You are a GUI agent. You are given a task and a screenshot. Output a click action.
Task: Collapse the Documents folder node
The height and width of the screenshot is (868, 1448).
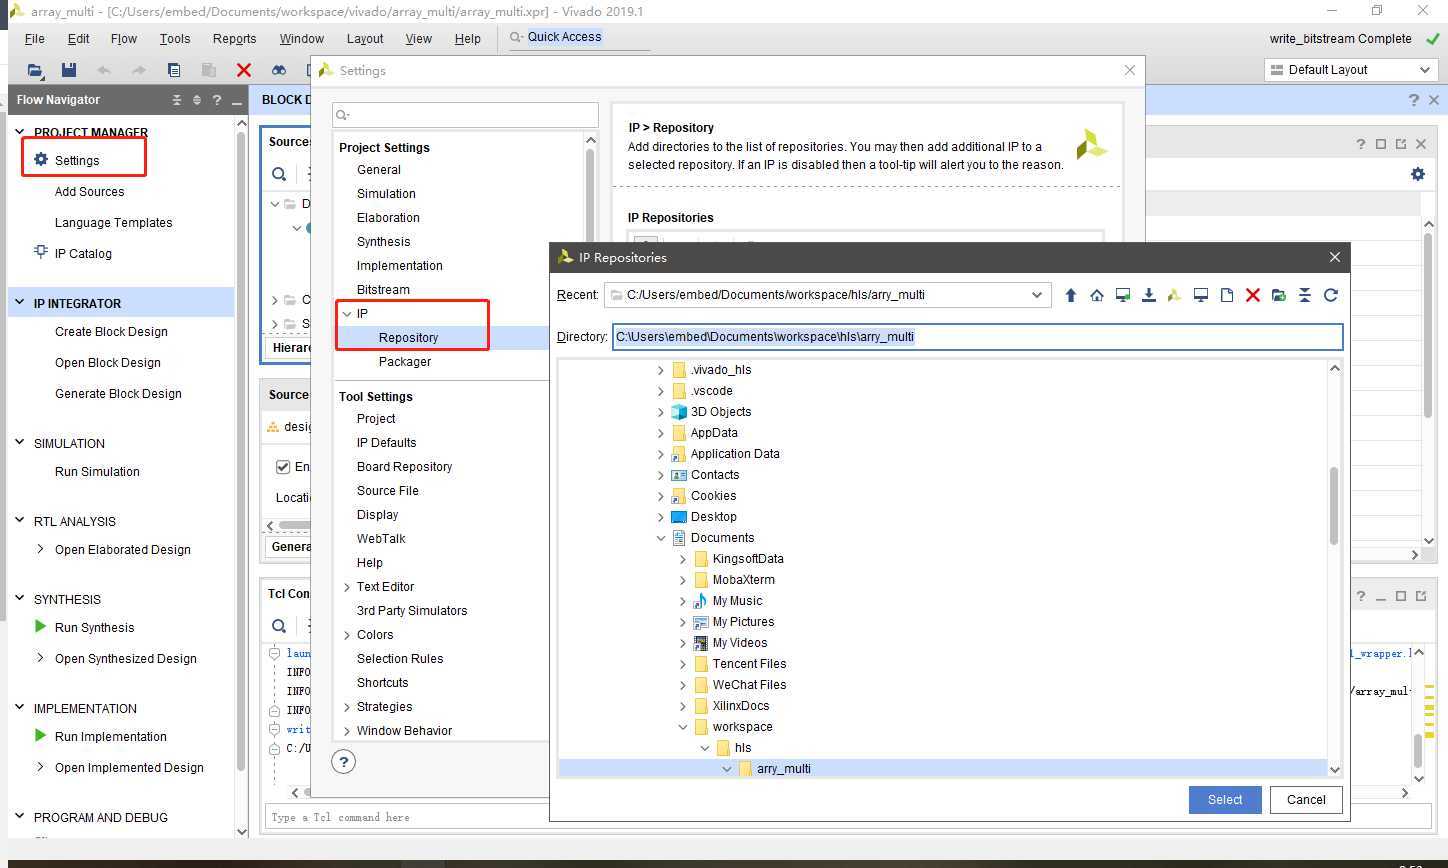[x=661, y=538]
